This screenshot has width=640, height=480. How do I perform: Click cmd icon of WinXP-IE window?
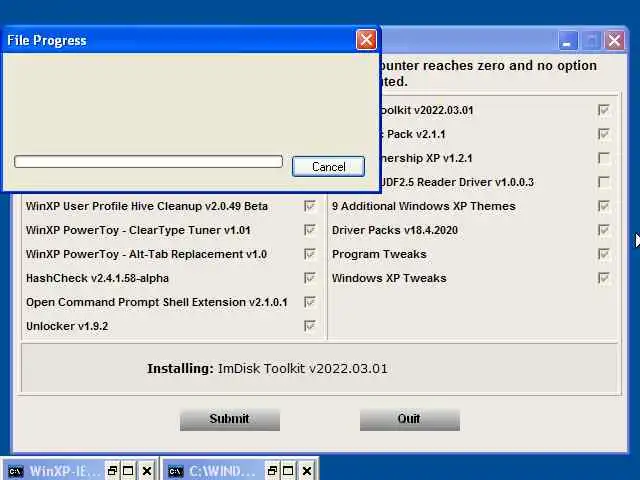[x=16, y=471]
